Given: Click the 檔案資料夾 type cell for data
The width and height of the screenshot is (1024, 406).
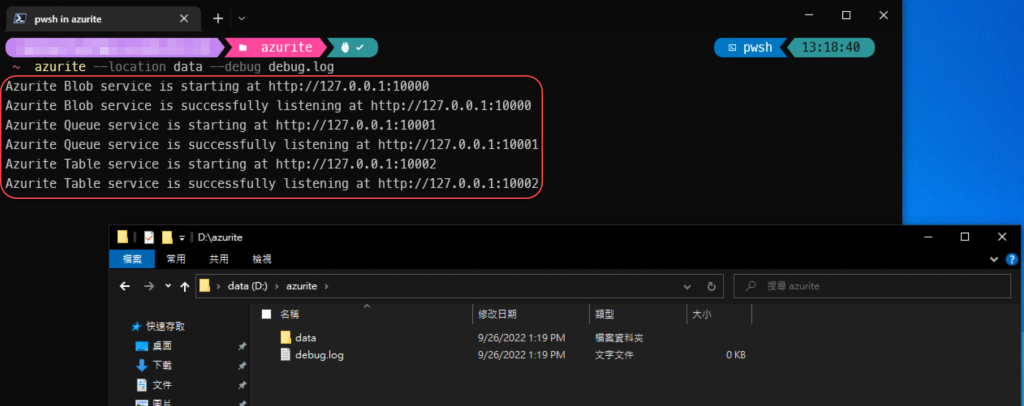Looking at the screenshot, I should pyautogui.click(x=620, y=337).
